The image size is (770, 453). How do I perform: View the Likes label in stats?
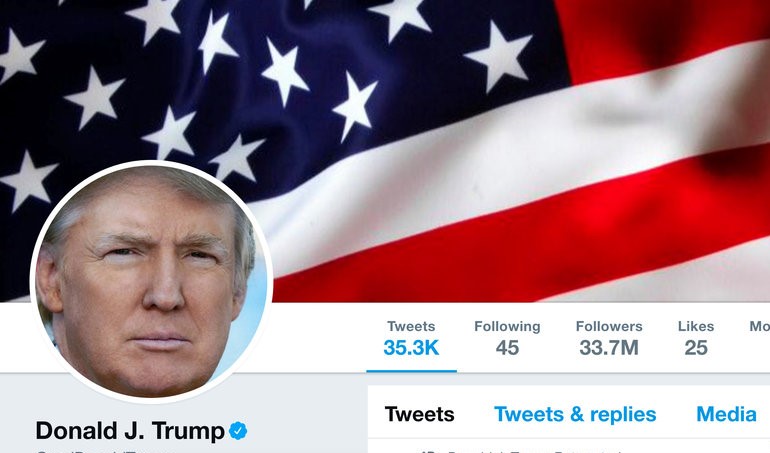696,326
